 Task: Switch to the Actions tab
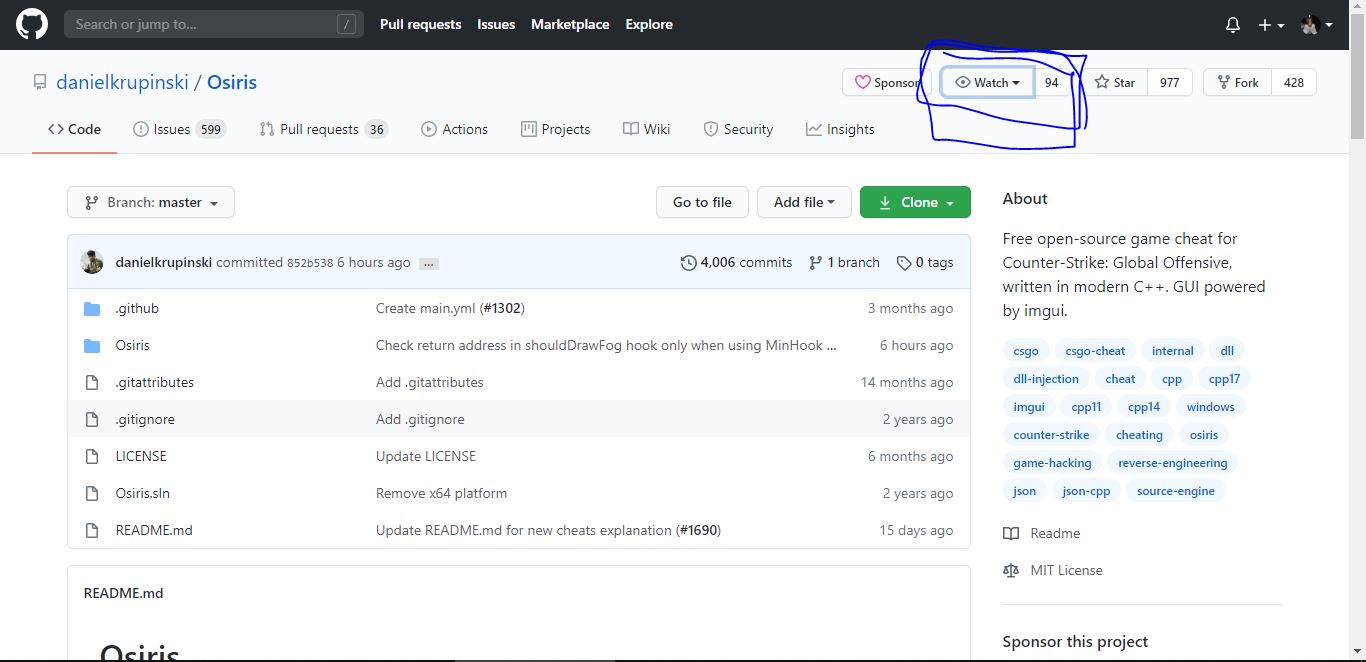point(455,129)
